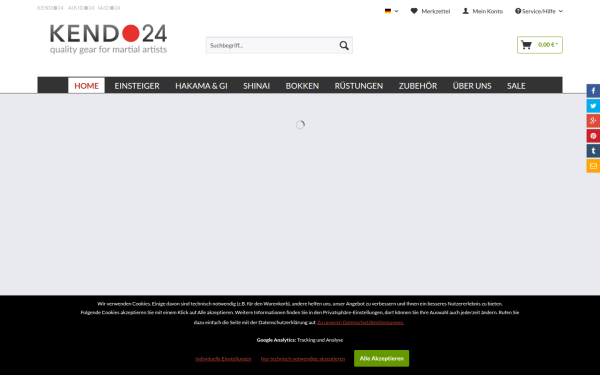Open the HOME navigation tab
The width and height of the screenshot is (600, 375).
86,86
